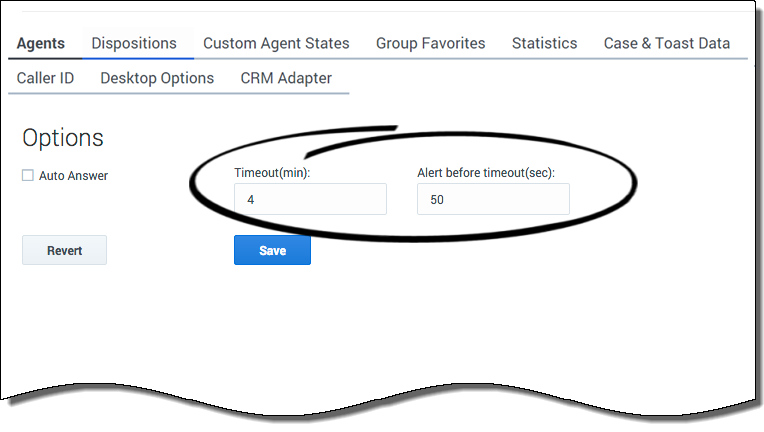Focus the Alert before timeout input field

[x=493, y=199]
